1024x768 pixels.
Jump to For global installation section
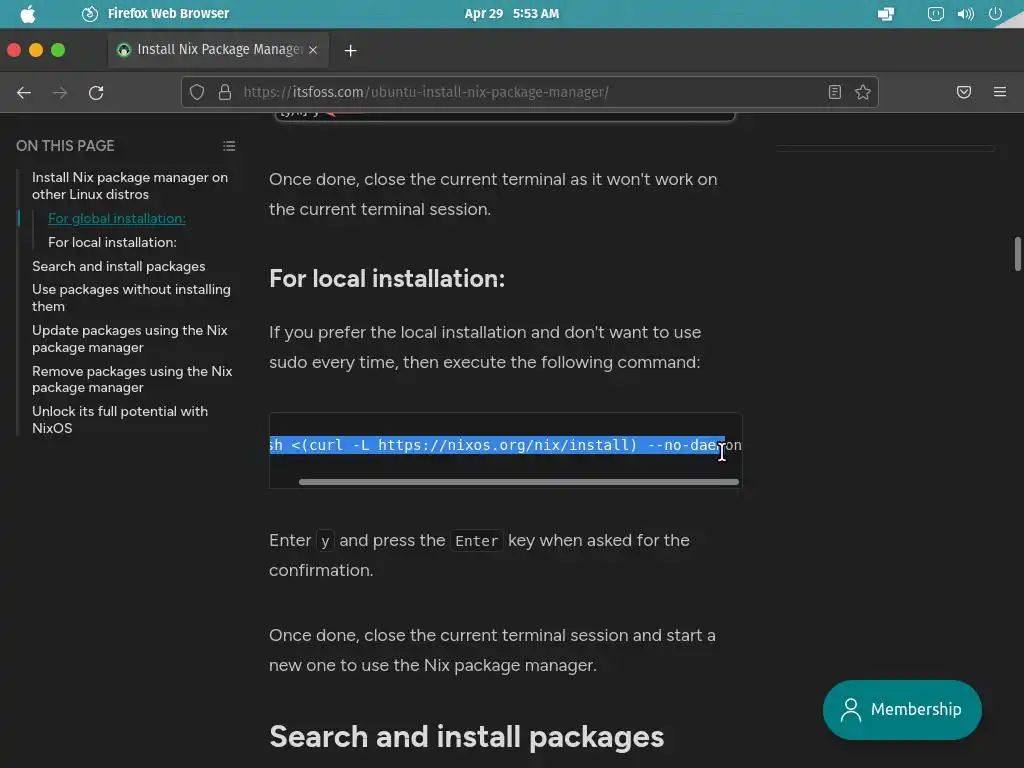117,218
